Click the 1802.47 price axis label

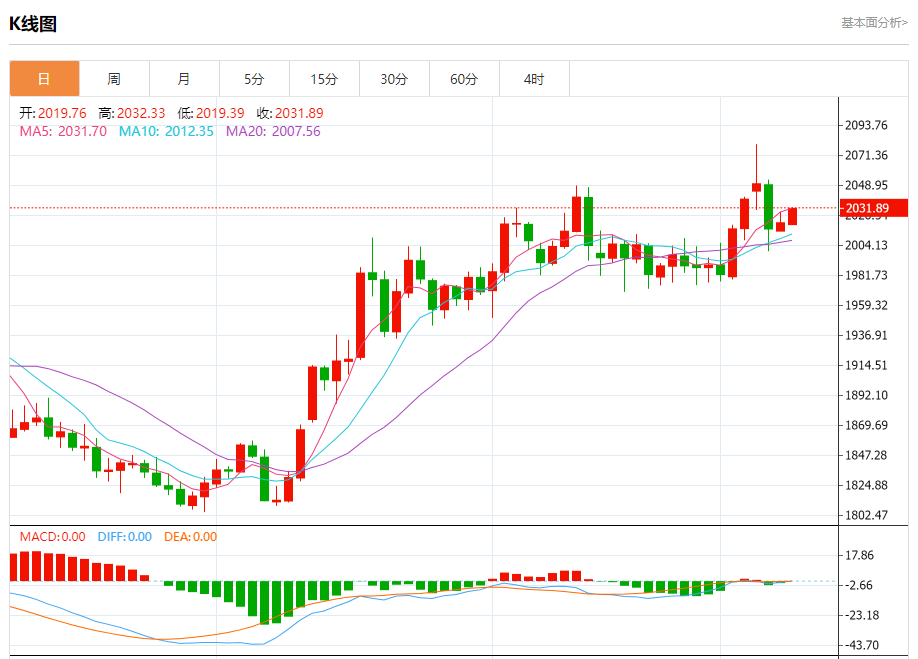click(866, 515)
